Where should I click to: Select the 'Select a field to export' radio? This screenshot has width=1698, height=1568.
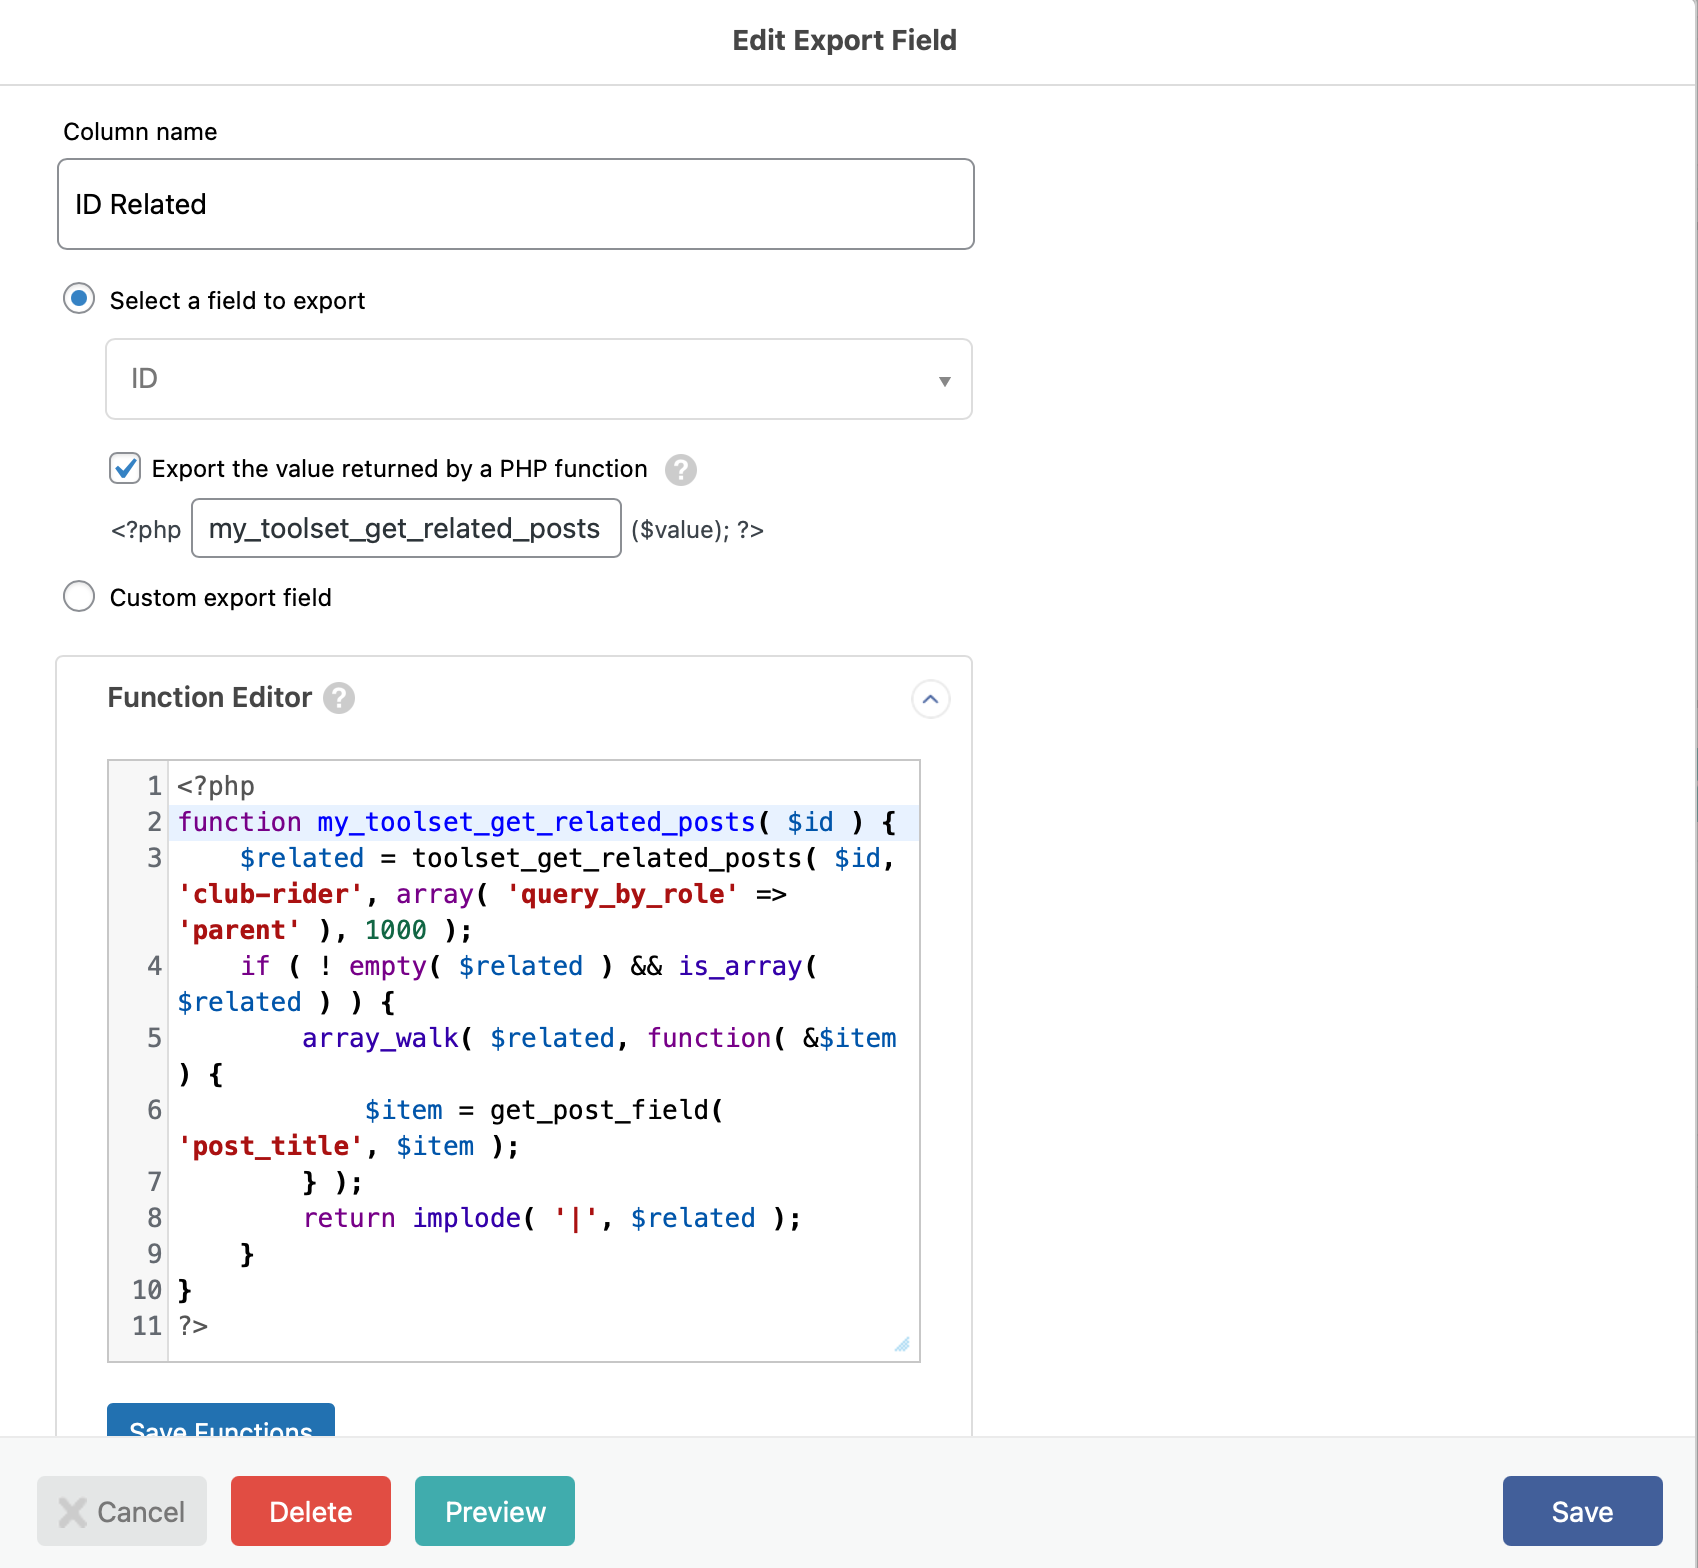[79, 299]
